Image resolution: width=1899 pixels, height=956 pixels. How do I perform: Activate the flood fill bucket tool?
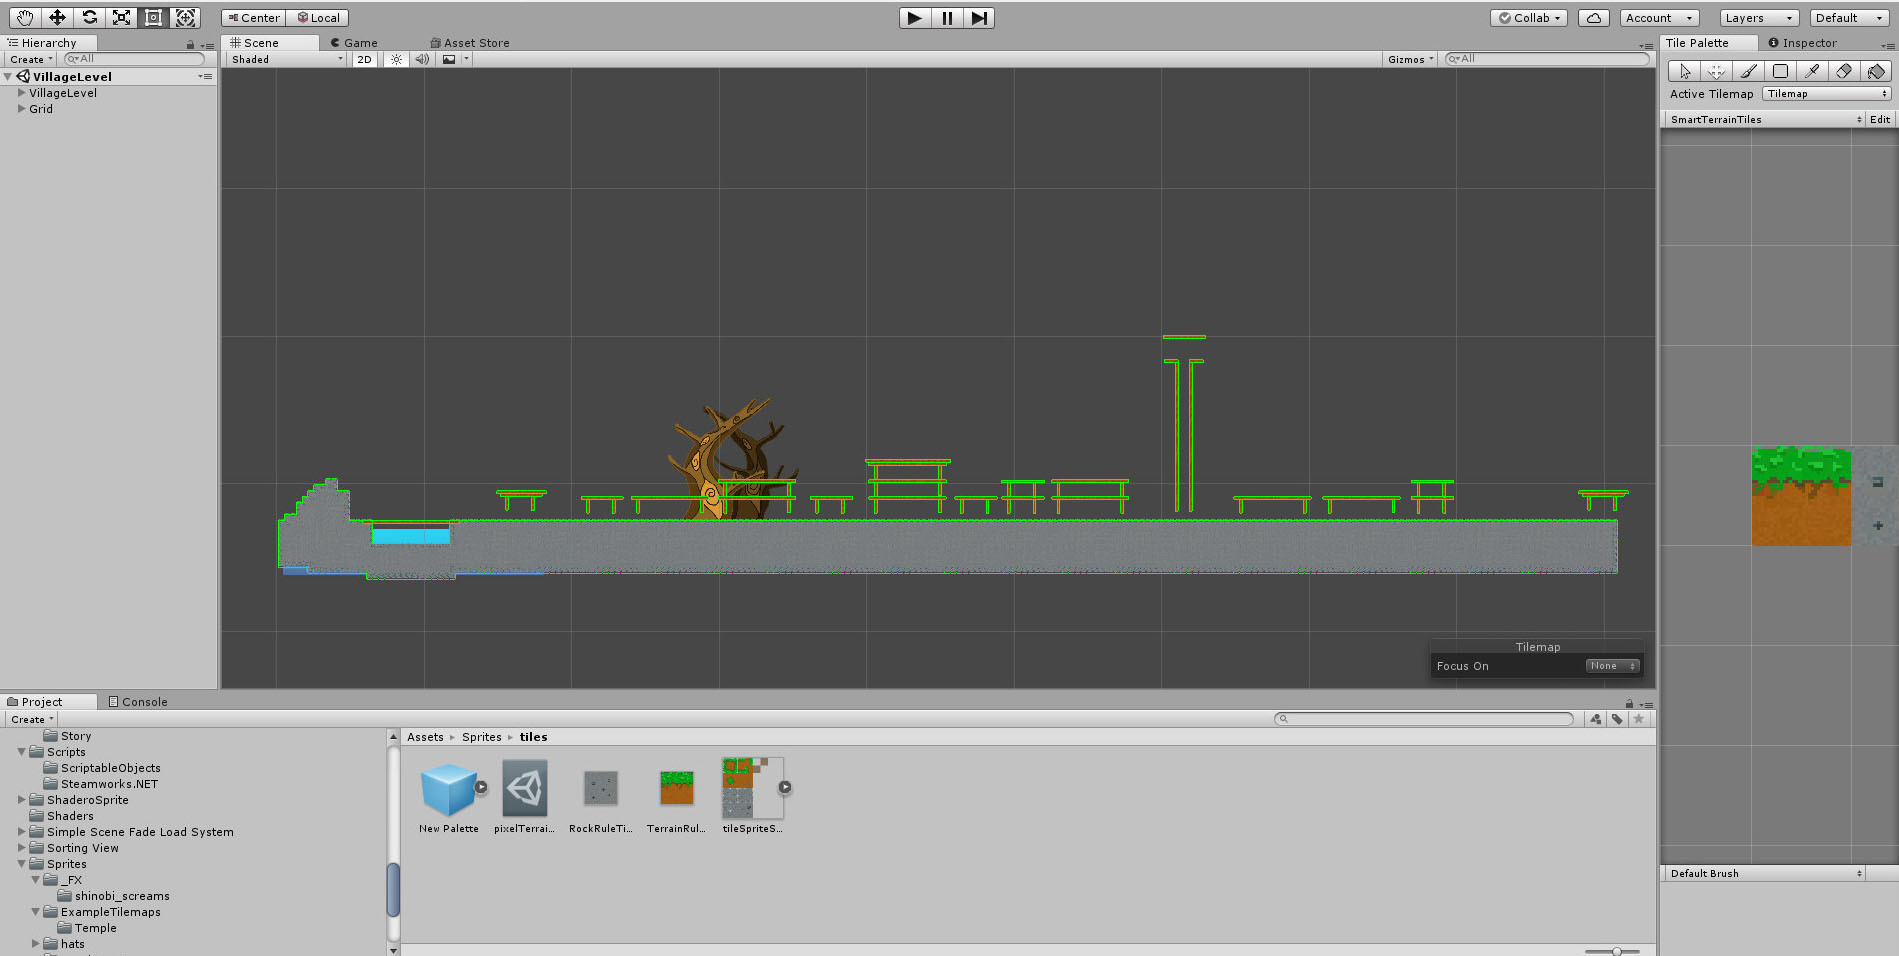click(1876, 71)
